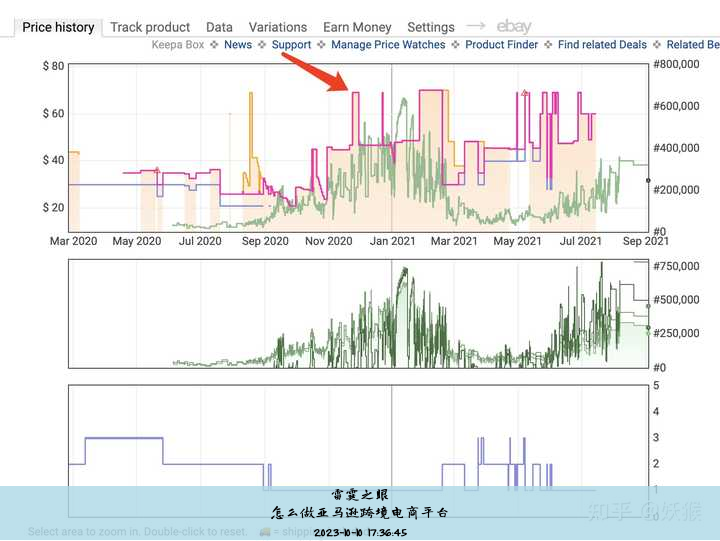Click the #600,000 rank axis label
720x541 pixels.
point(676,106)
